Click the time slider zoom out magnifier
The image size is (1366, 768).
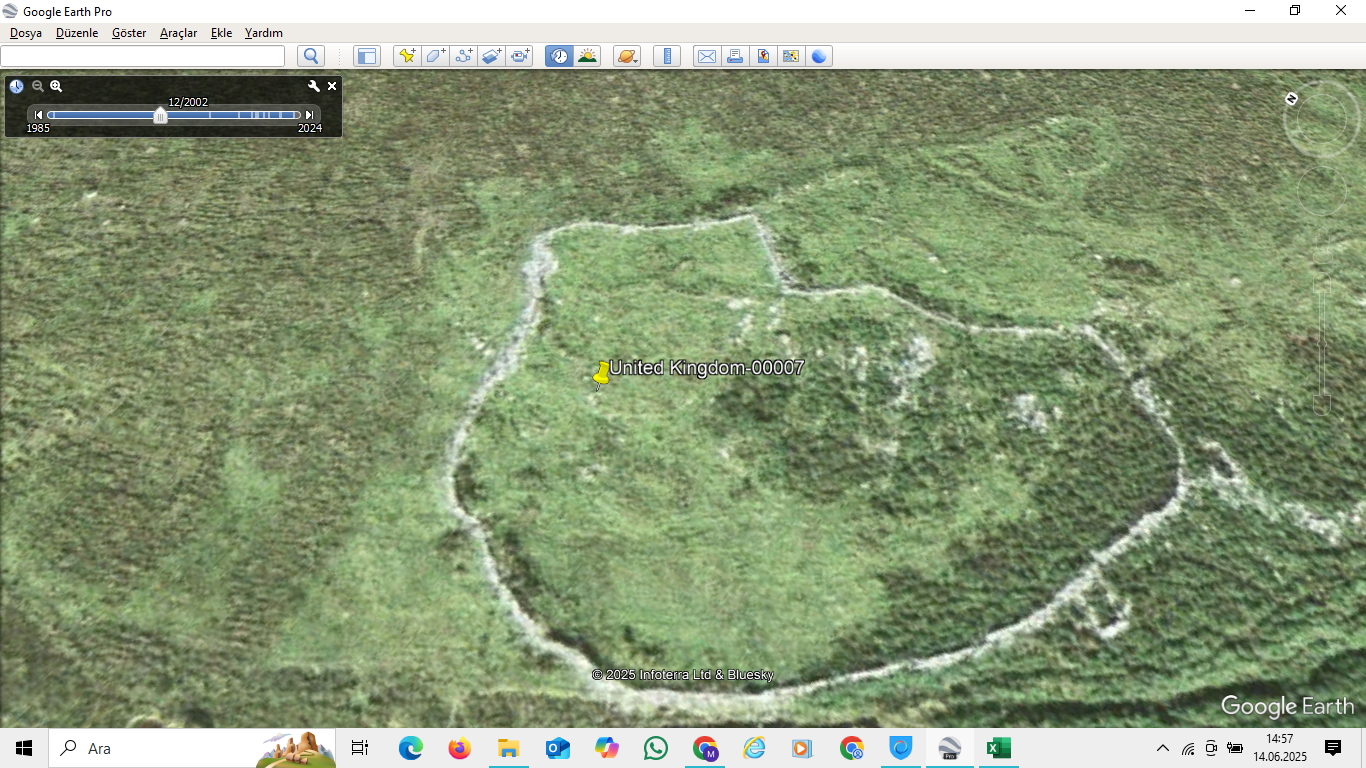point(38,86)
